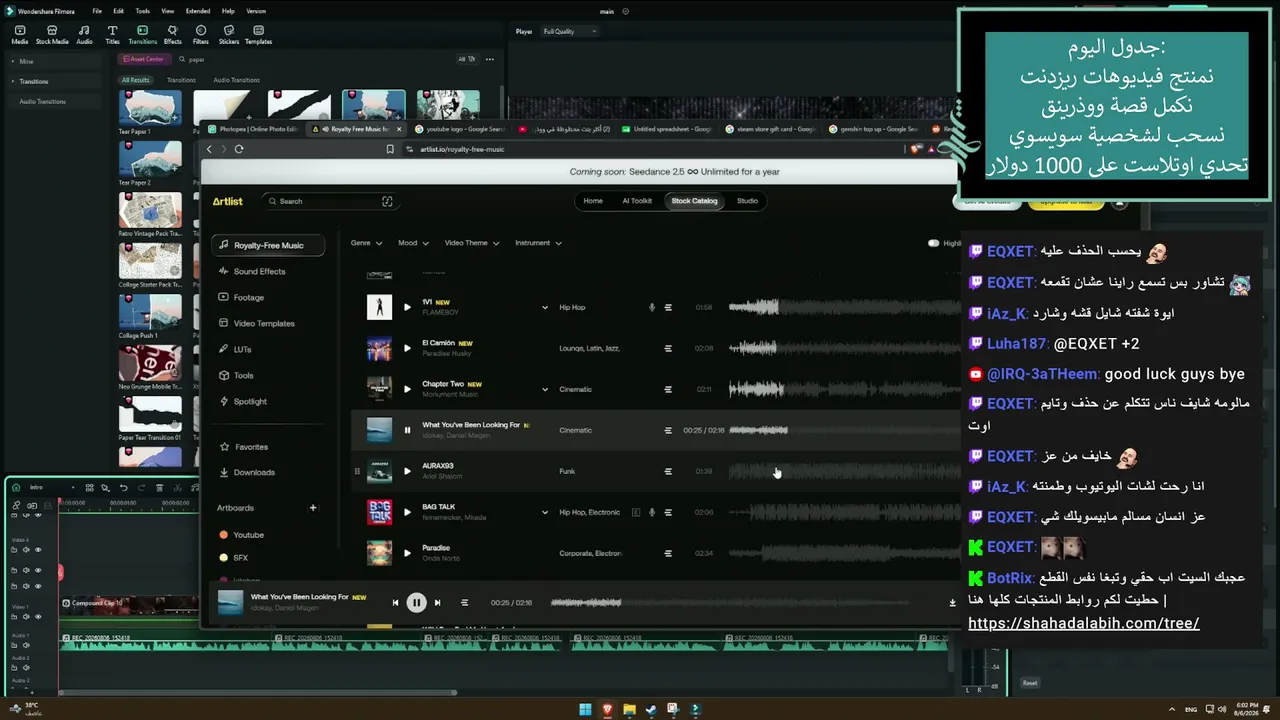
Task: Seek within the AURAX93 track waveform
Action: point(843,471)
